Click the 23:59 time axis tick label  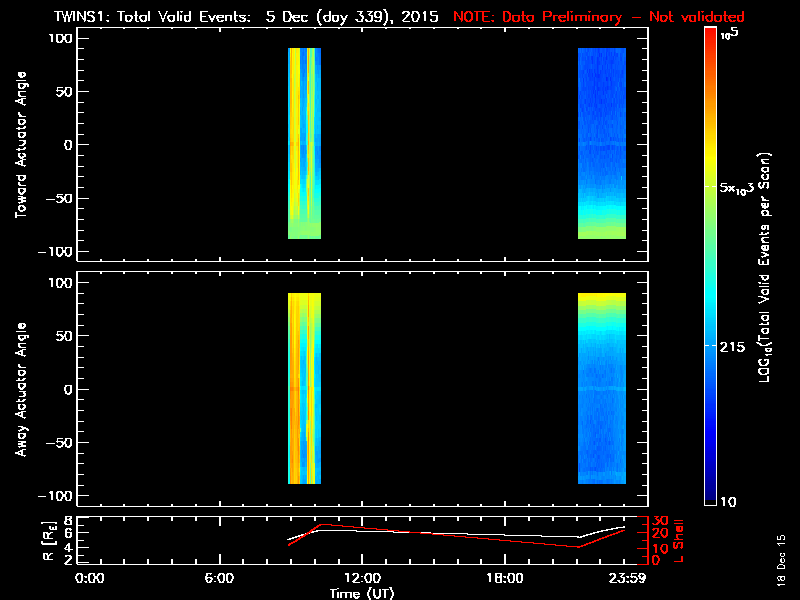point(625,579)
